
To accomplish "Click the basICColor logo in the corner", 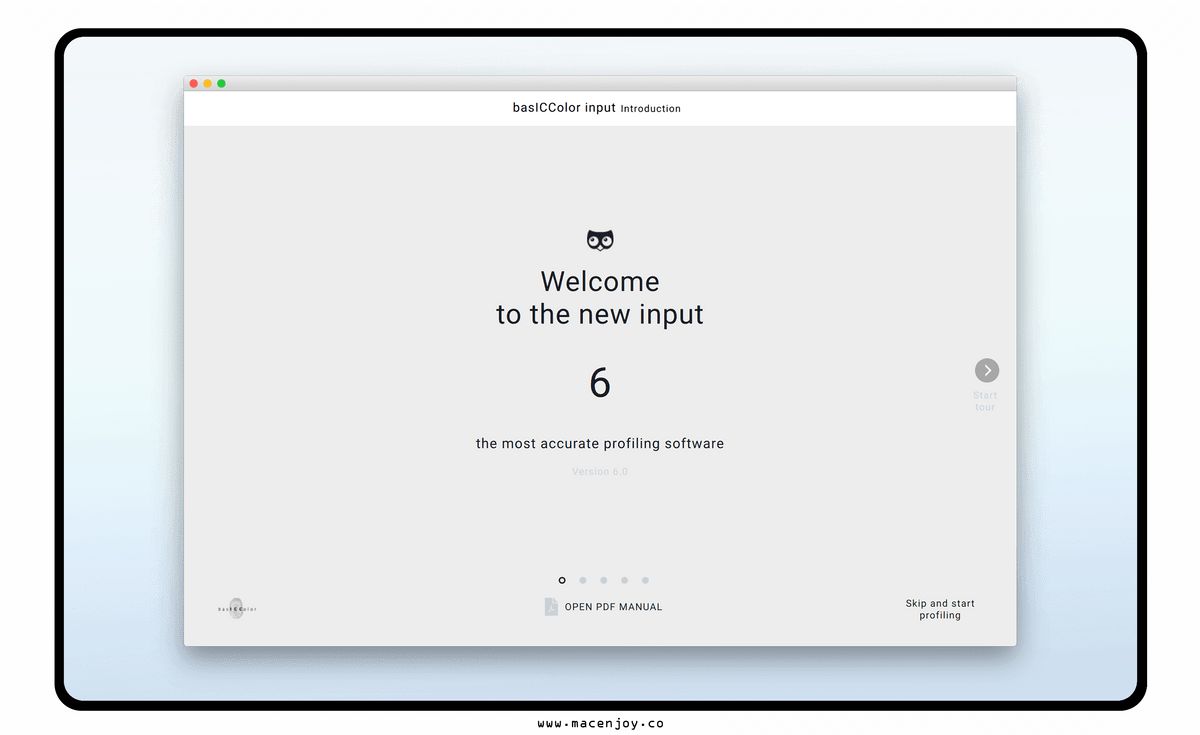I will pos(237,608).
